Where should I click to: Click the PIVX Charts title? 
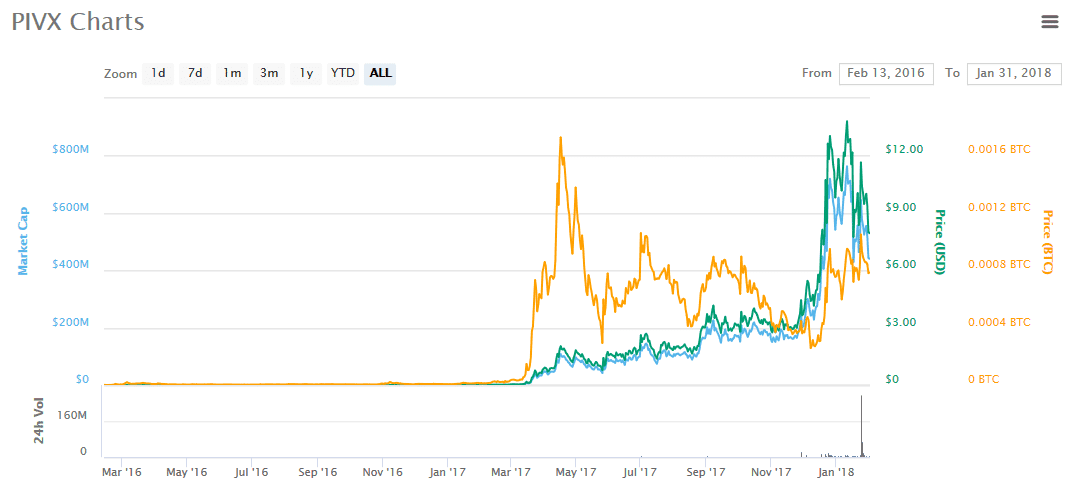tap(77, 22)
